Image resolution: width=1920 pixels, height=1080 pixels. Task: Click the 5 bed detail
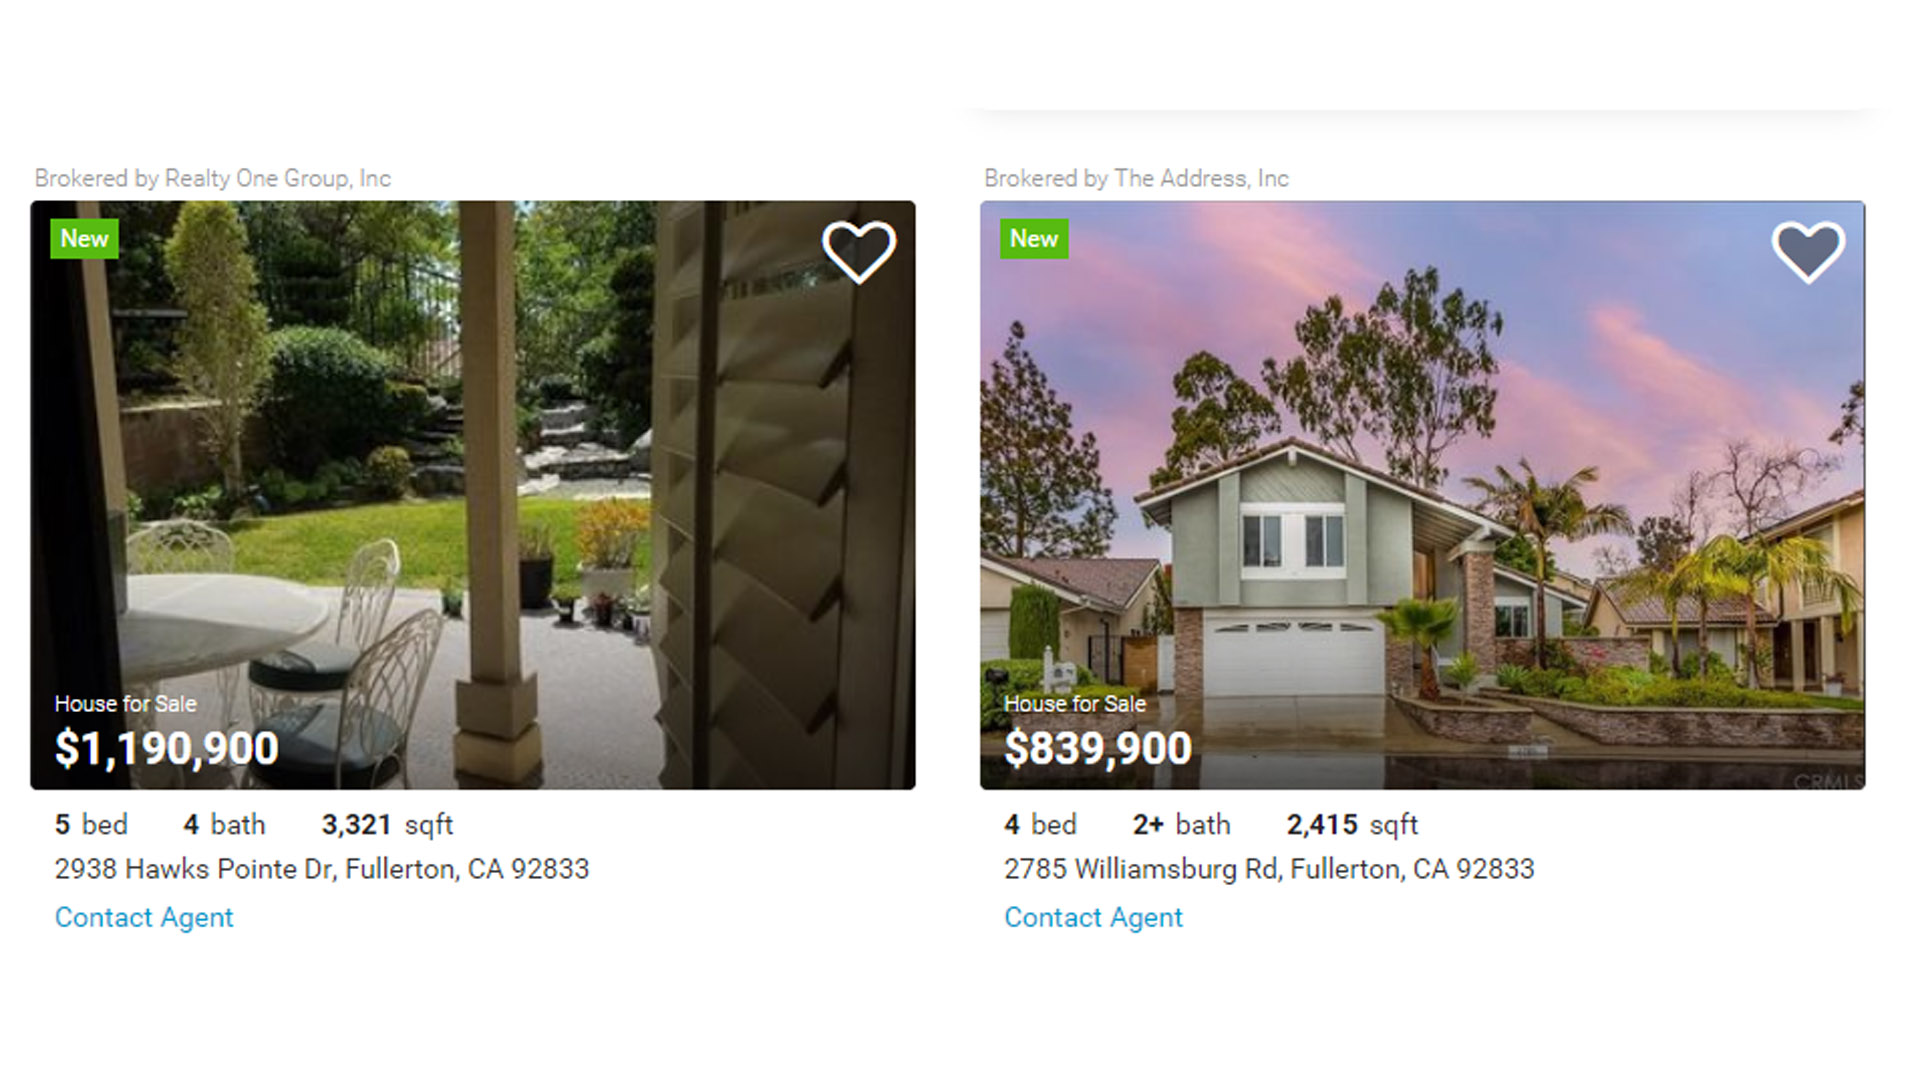tap(91, 825)
